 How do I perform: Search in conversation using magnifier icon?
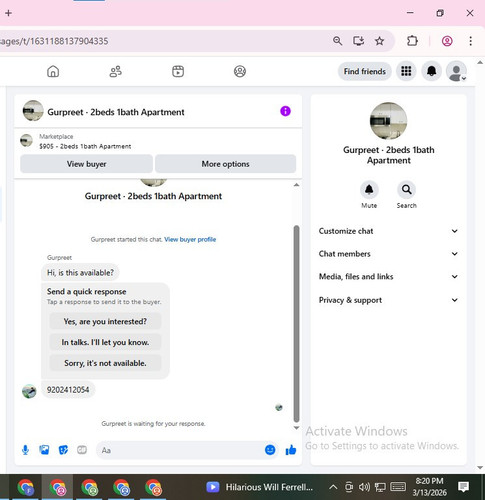pos(406,190)
